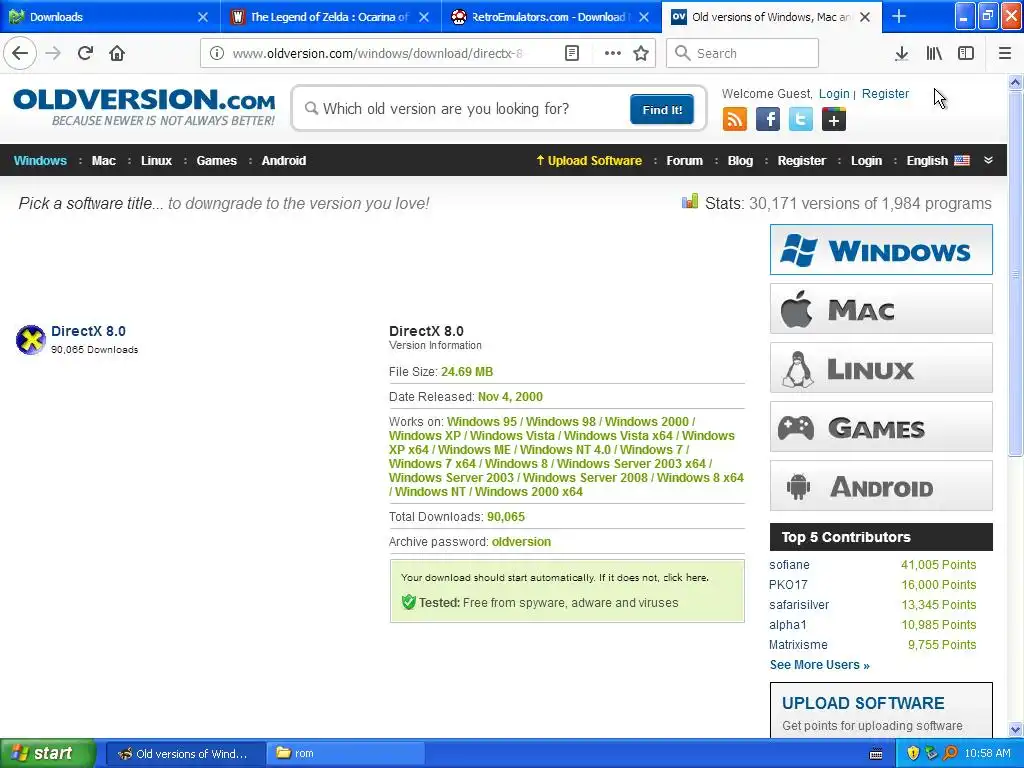Open the Windows category banner

[x=881, y=249]
